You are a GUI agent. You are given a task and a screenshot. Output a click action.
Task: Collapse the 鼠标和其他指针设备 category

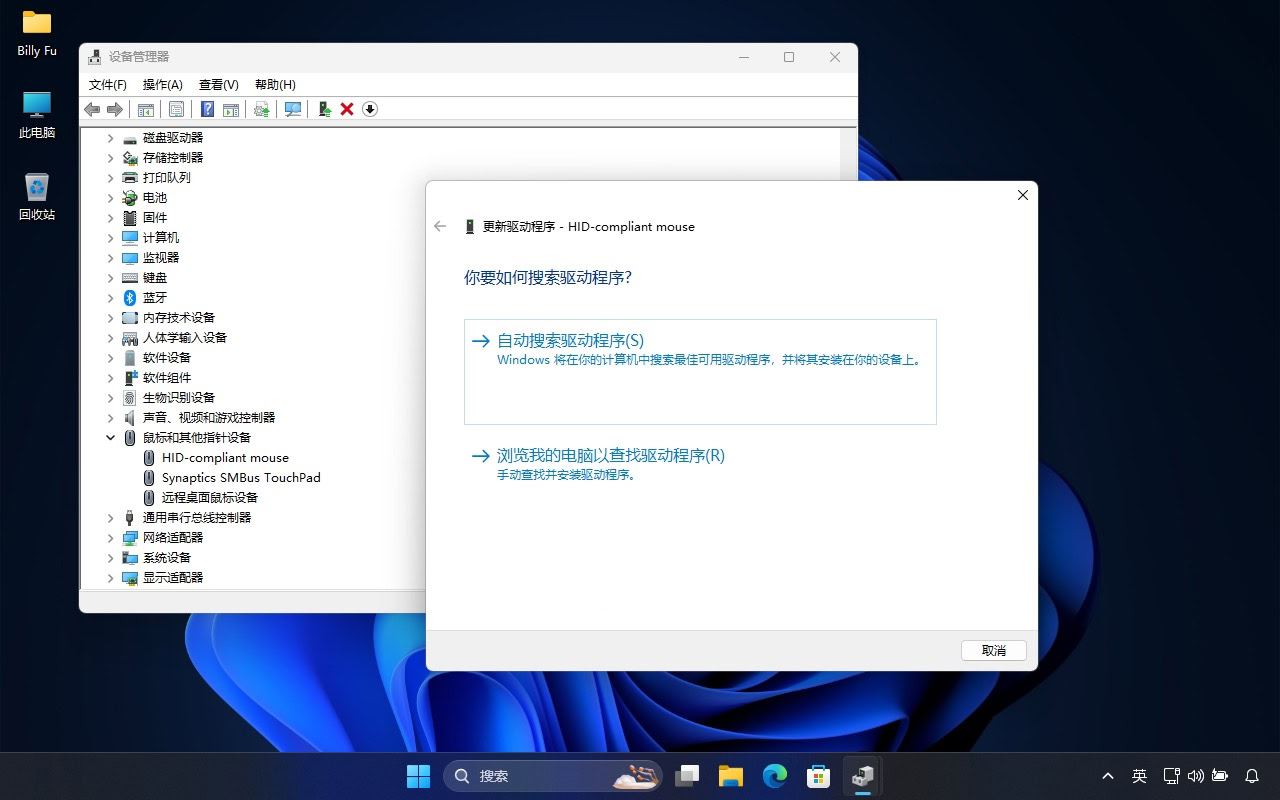111,438
